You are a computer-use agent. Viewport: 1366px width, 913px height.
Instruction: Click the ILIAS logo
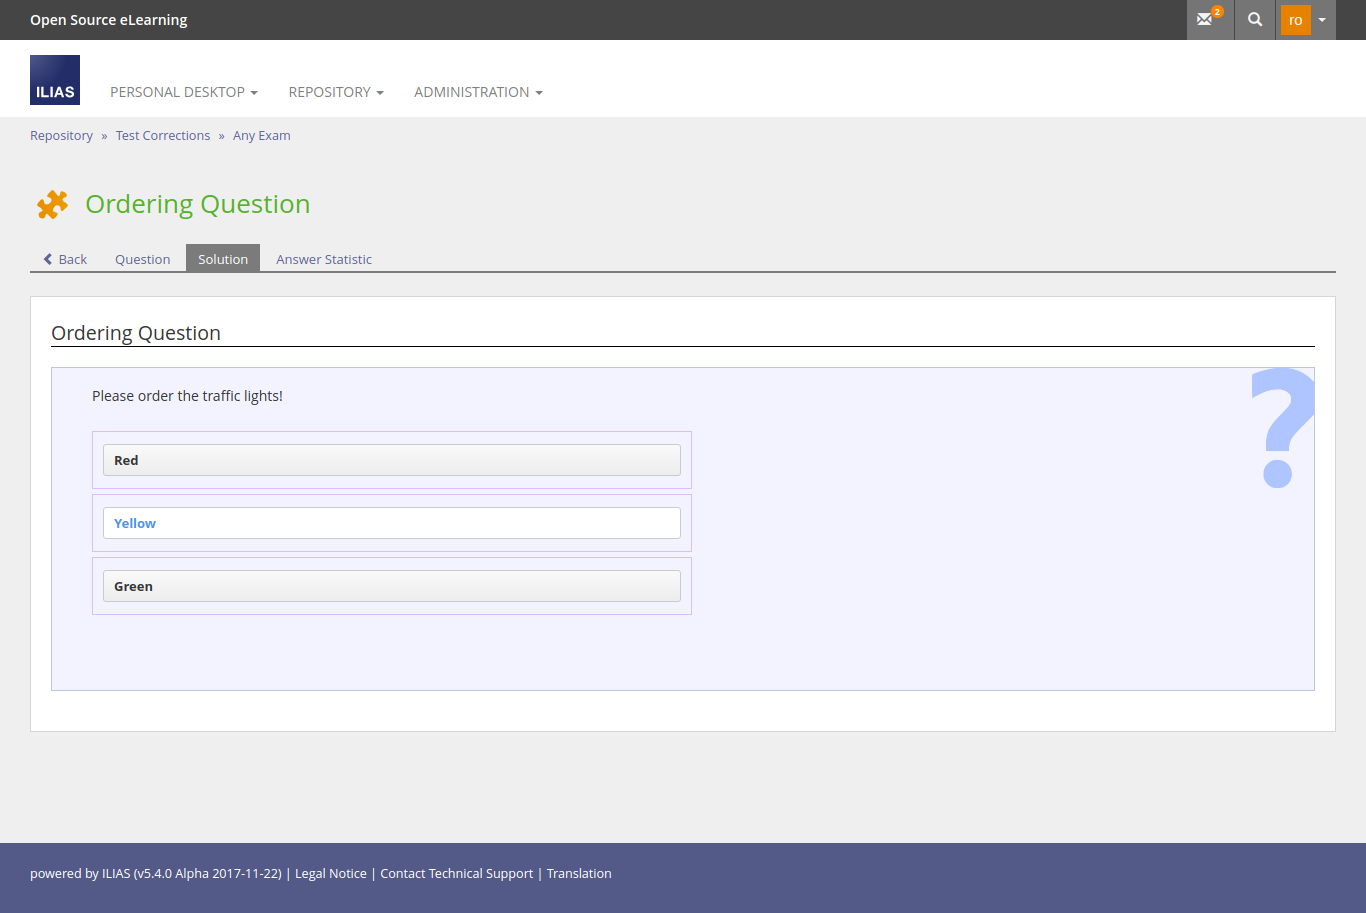[x=55, y=80]
